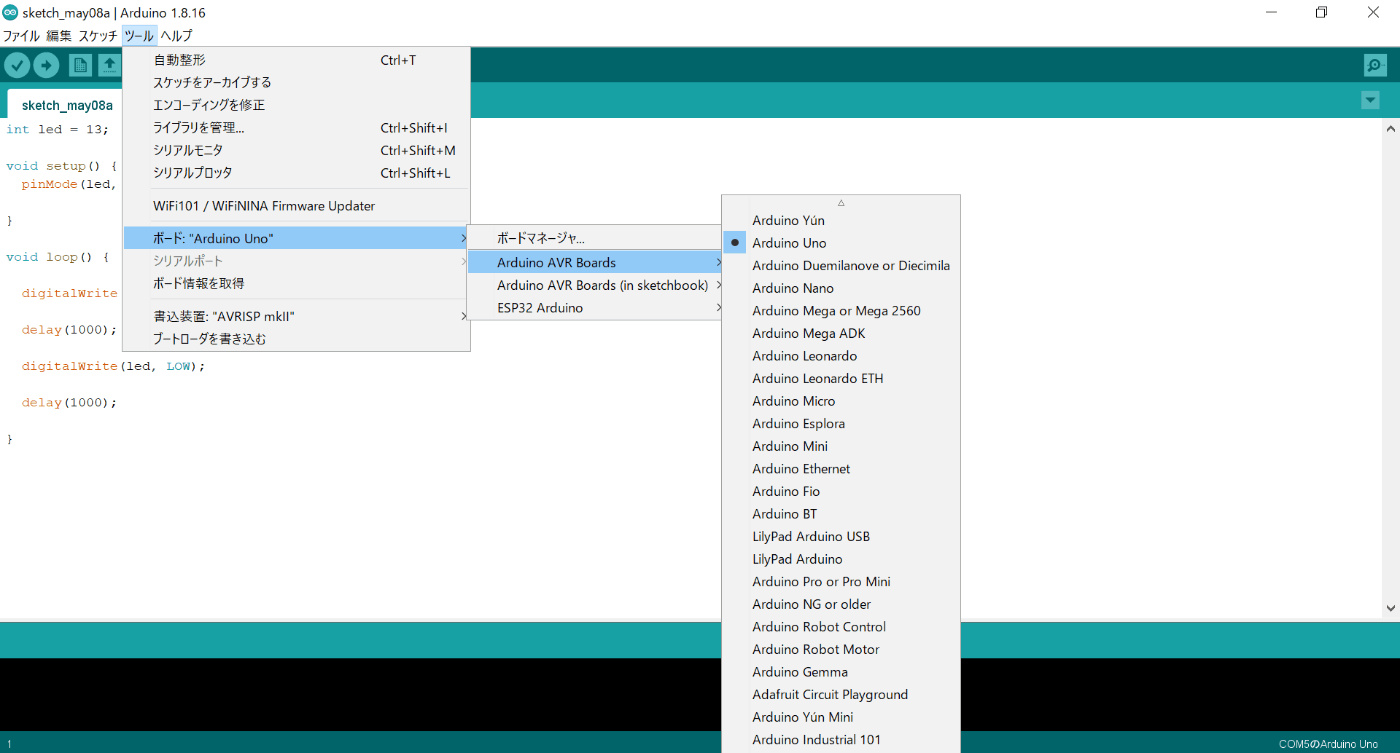Select Arduino Leonardo ETH
This screenshot has height=753, width=1400.
[841, 378]
